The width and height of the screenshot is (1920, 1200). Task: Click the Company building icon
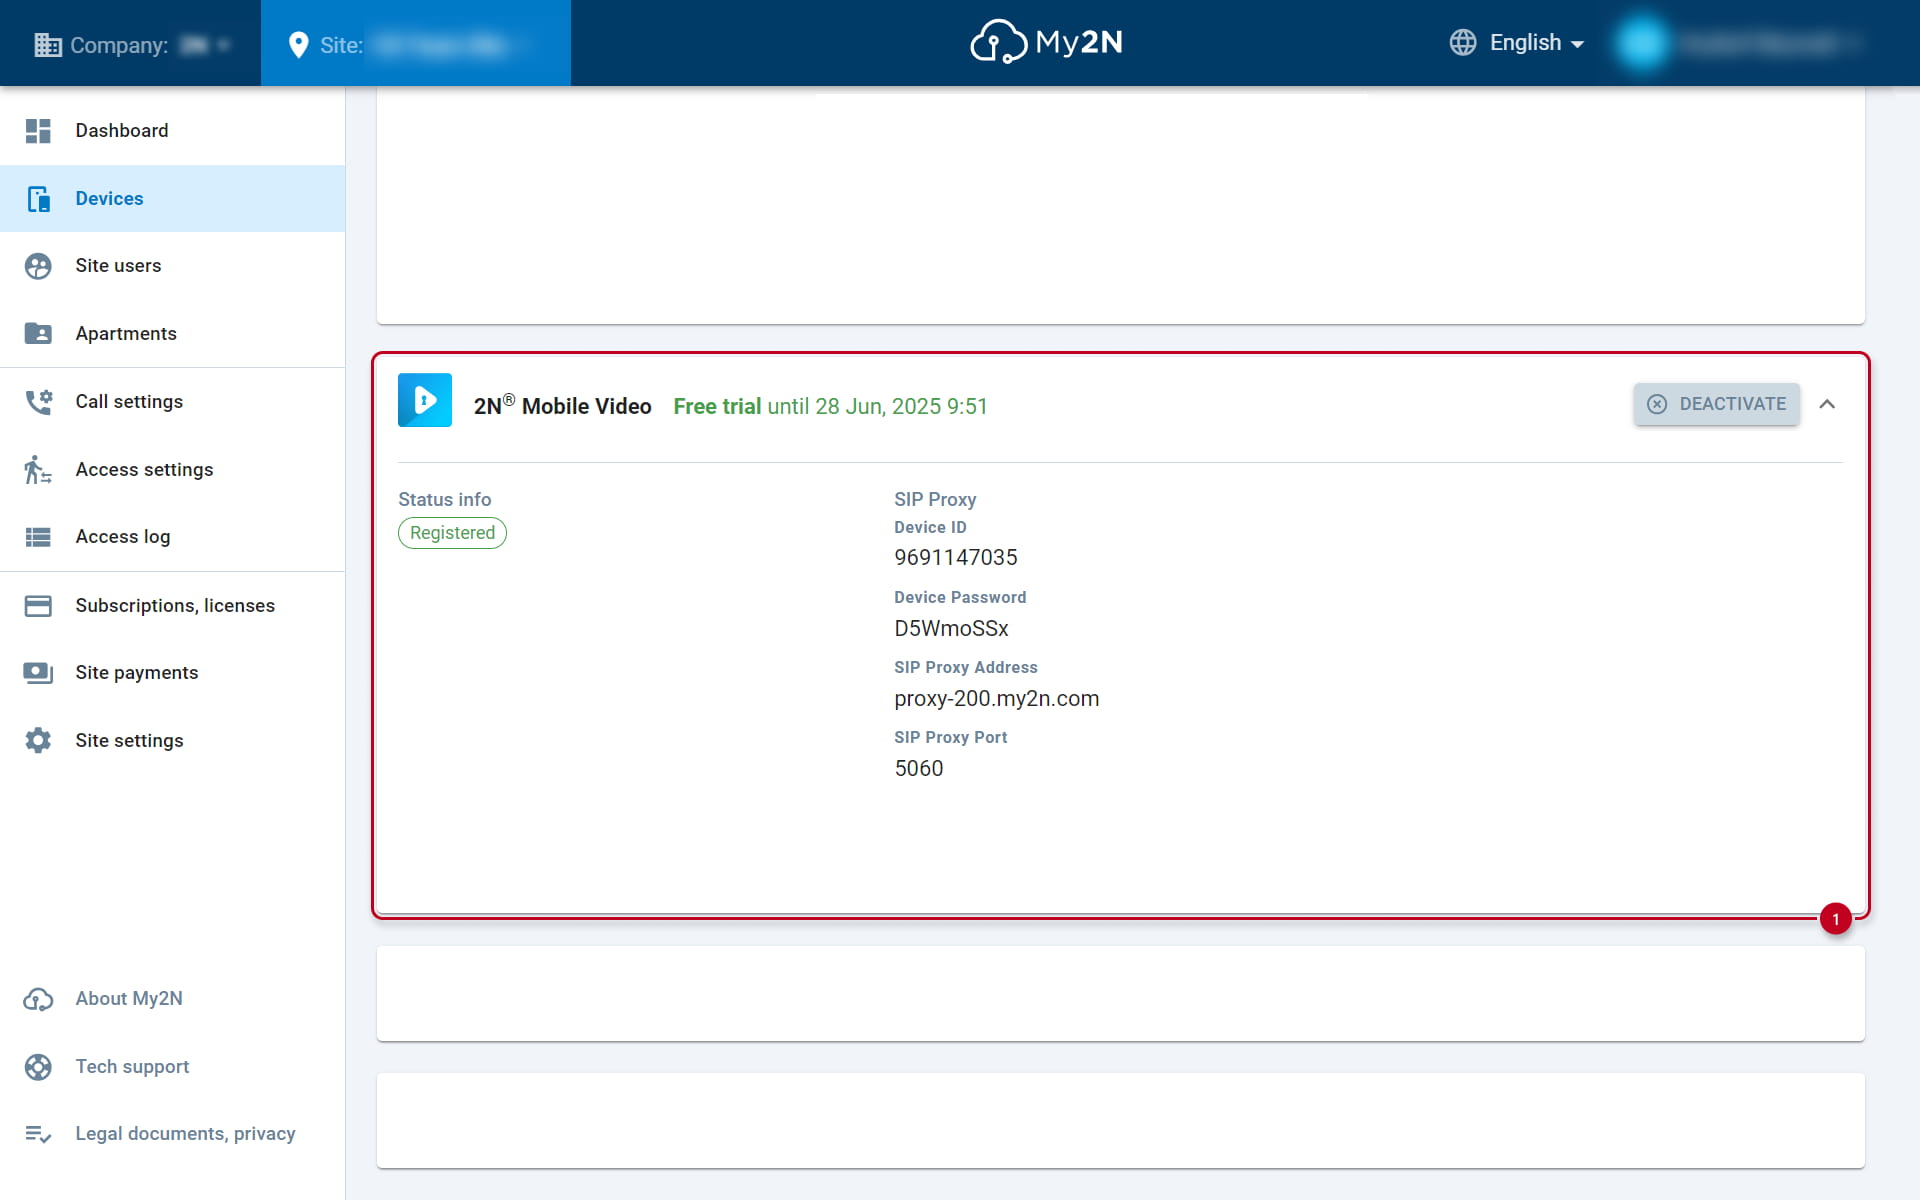(47, 44)
